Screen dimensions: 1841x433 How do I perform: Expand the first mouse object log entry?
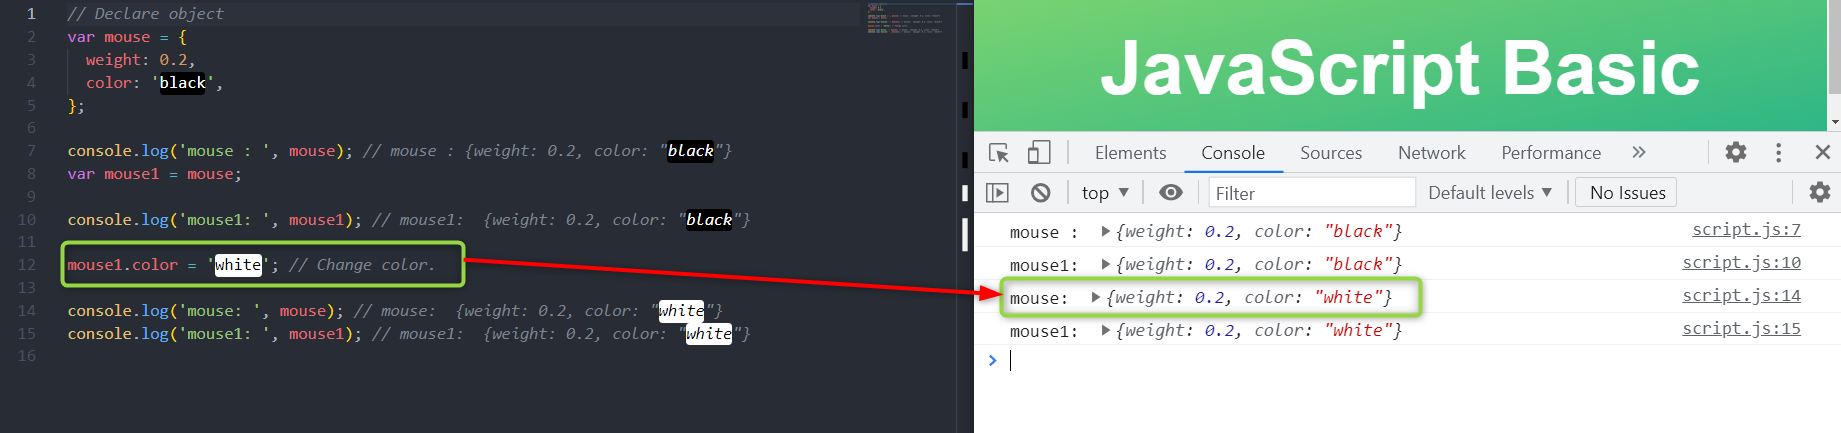tap(1105, 231)
